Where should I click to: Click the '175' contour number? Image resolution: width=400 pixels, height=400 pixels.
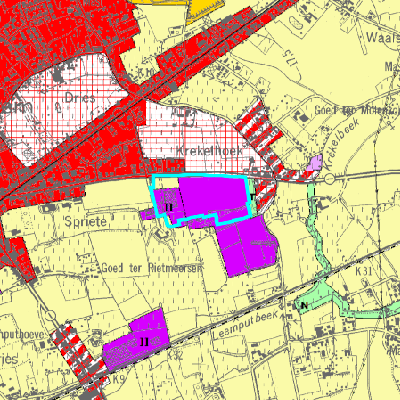click(x=290, y=58)
